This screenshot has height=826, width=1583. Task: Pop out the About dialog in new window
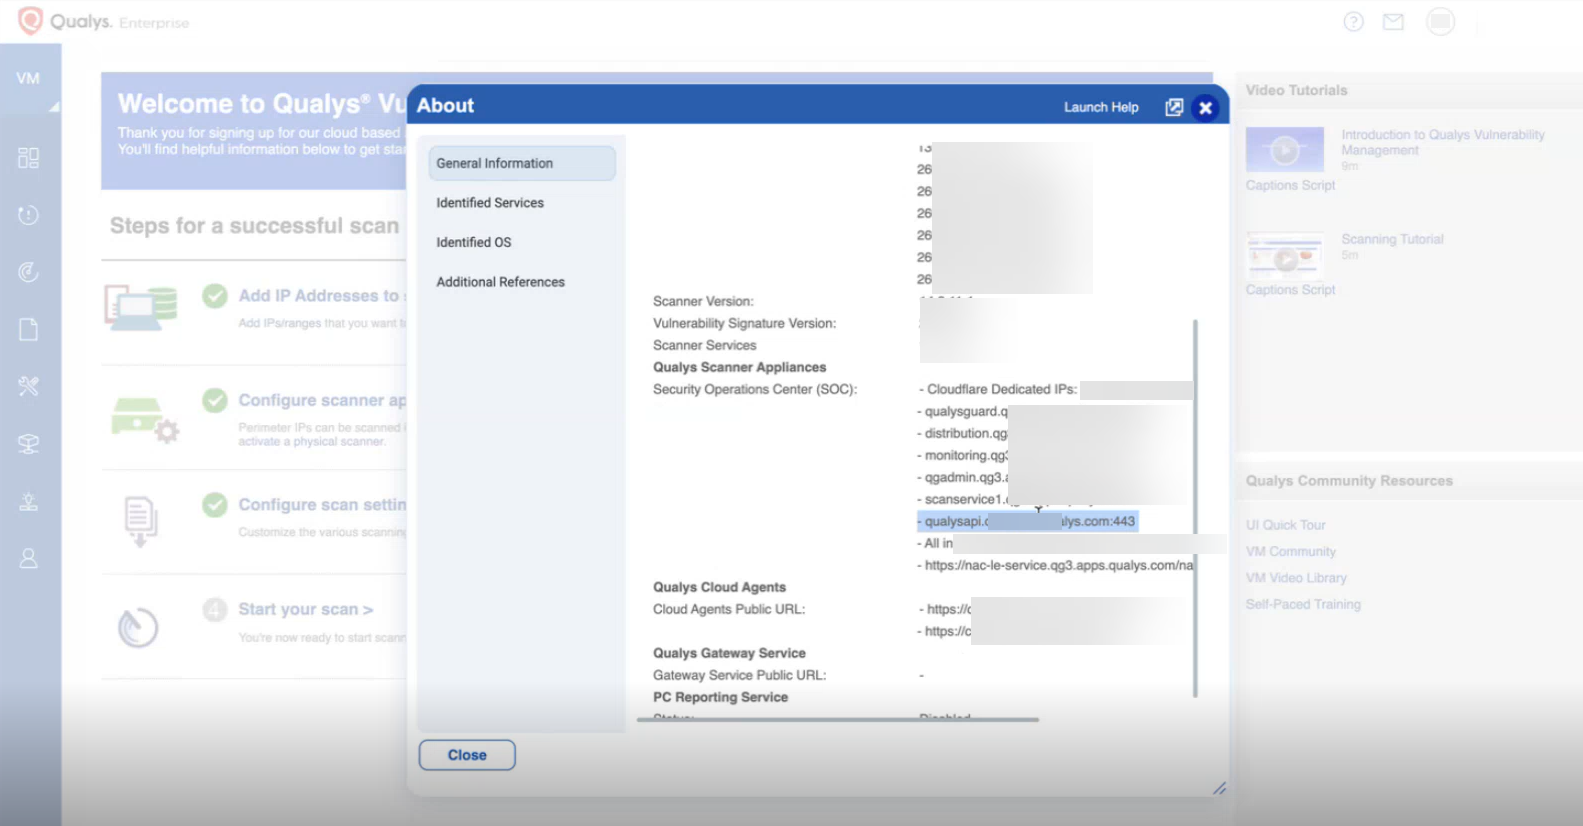point(1174,107)
